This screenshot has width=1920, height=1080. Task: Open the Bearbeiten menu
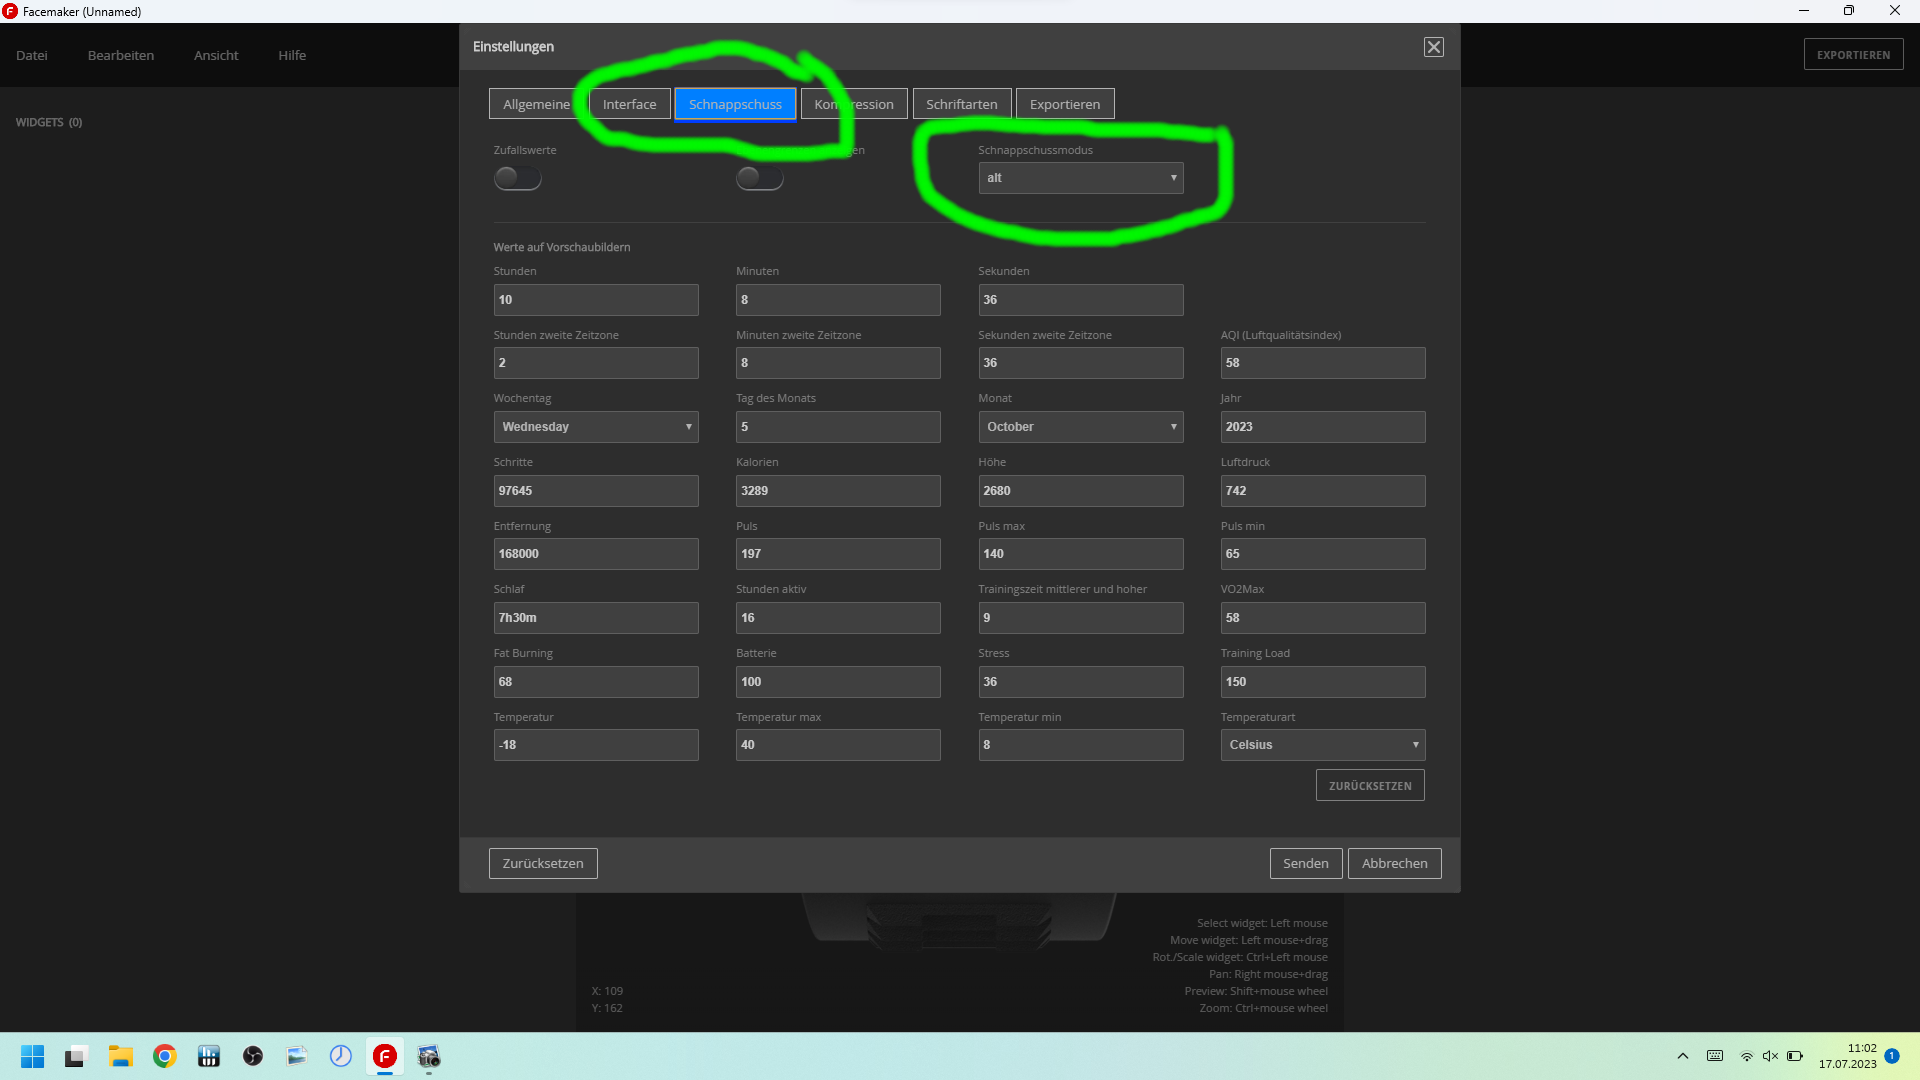click(121, 55)
